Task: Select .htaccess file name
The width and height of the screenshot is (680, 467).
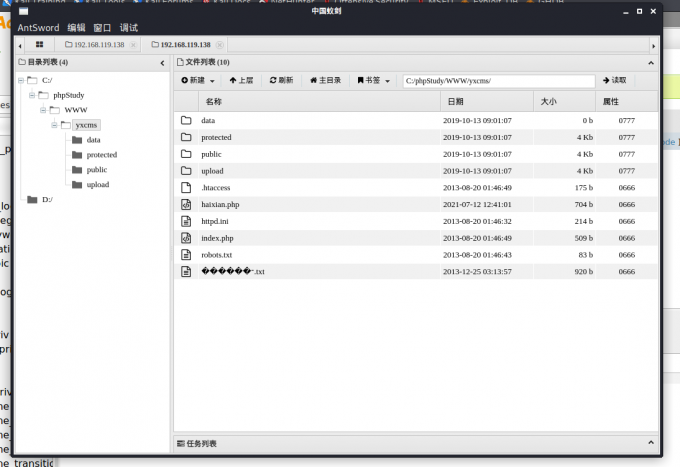Action: point(216,187)
